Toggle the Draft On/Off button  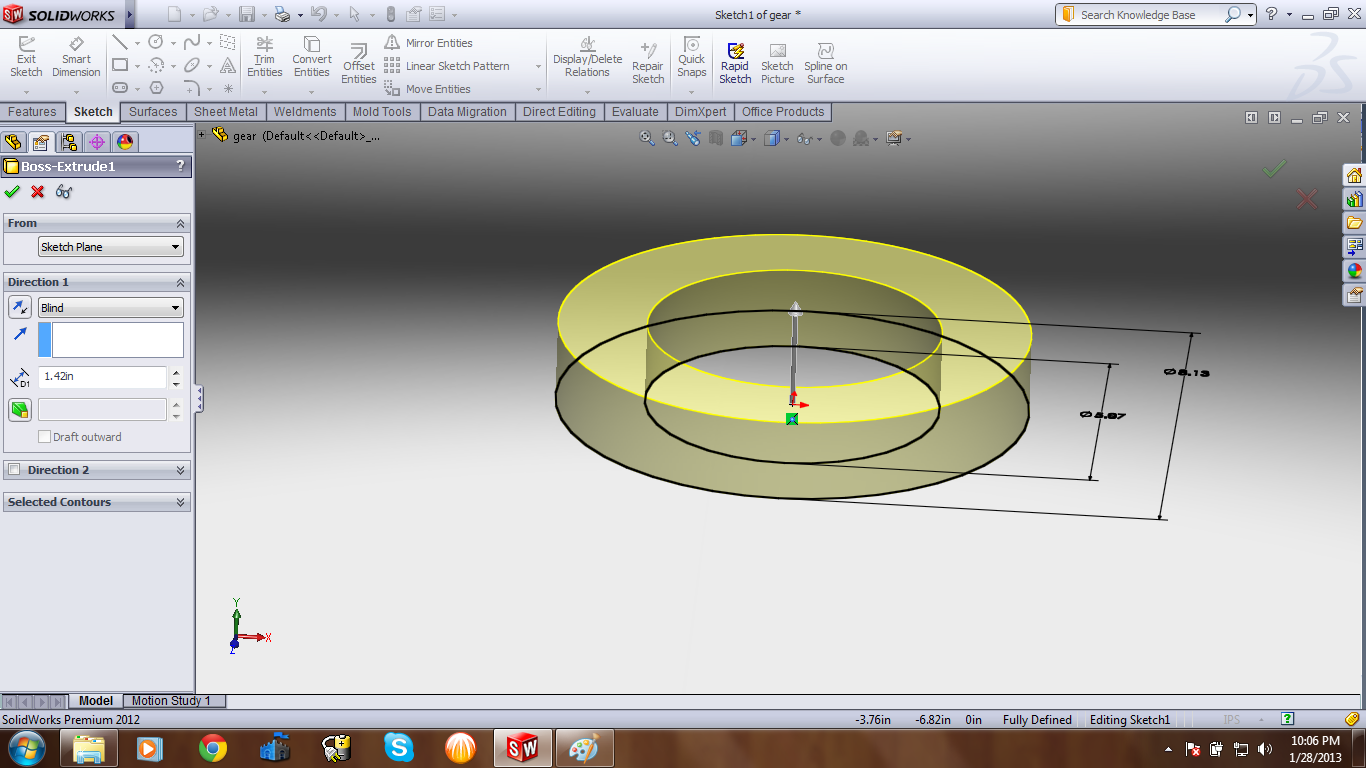20,410
